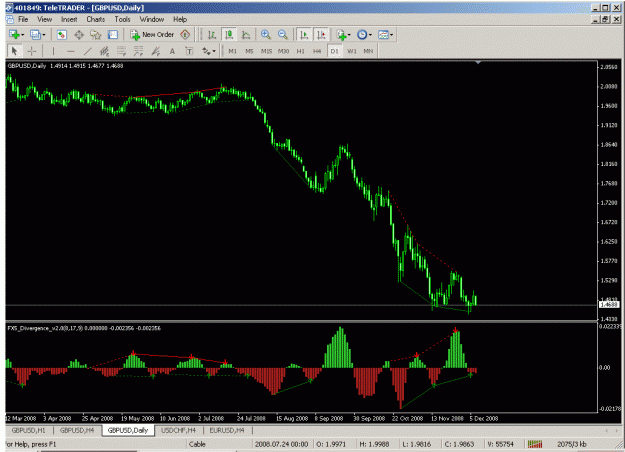The height and width of the screenshot is (452, 625).
Task: Open the Tools menu
Action: tap(122, 19)
